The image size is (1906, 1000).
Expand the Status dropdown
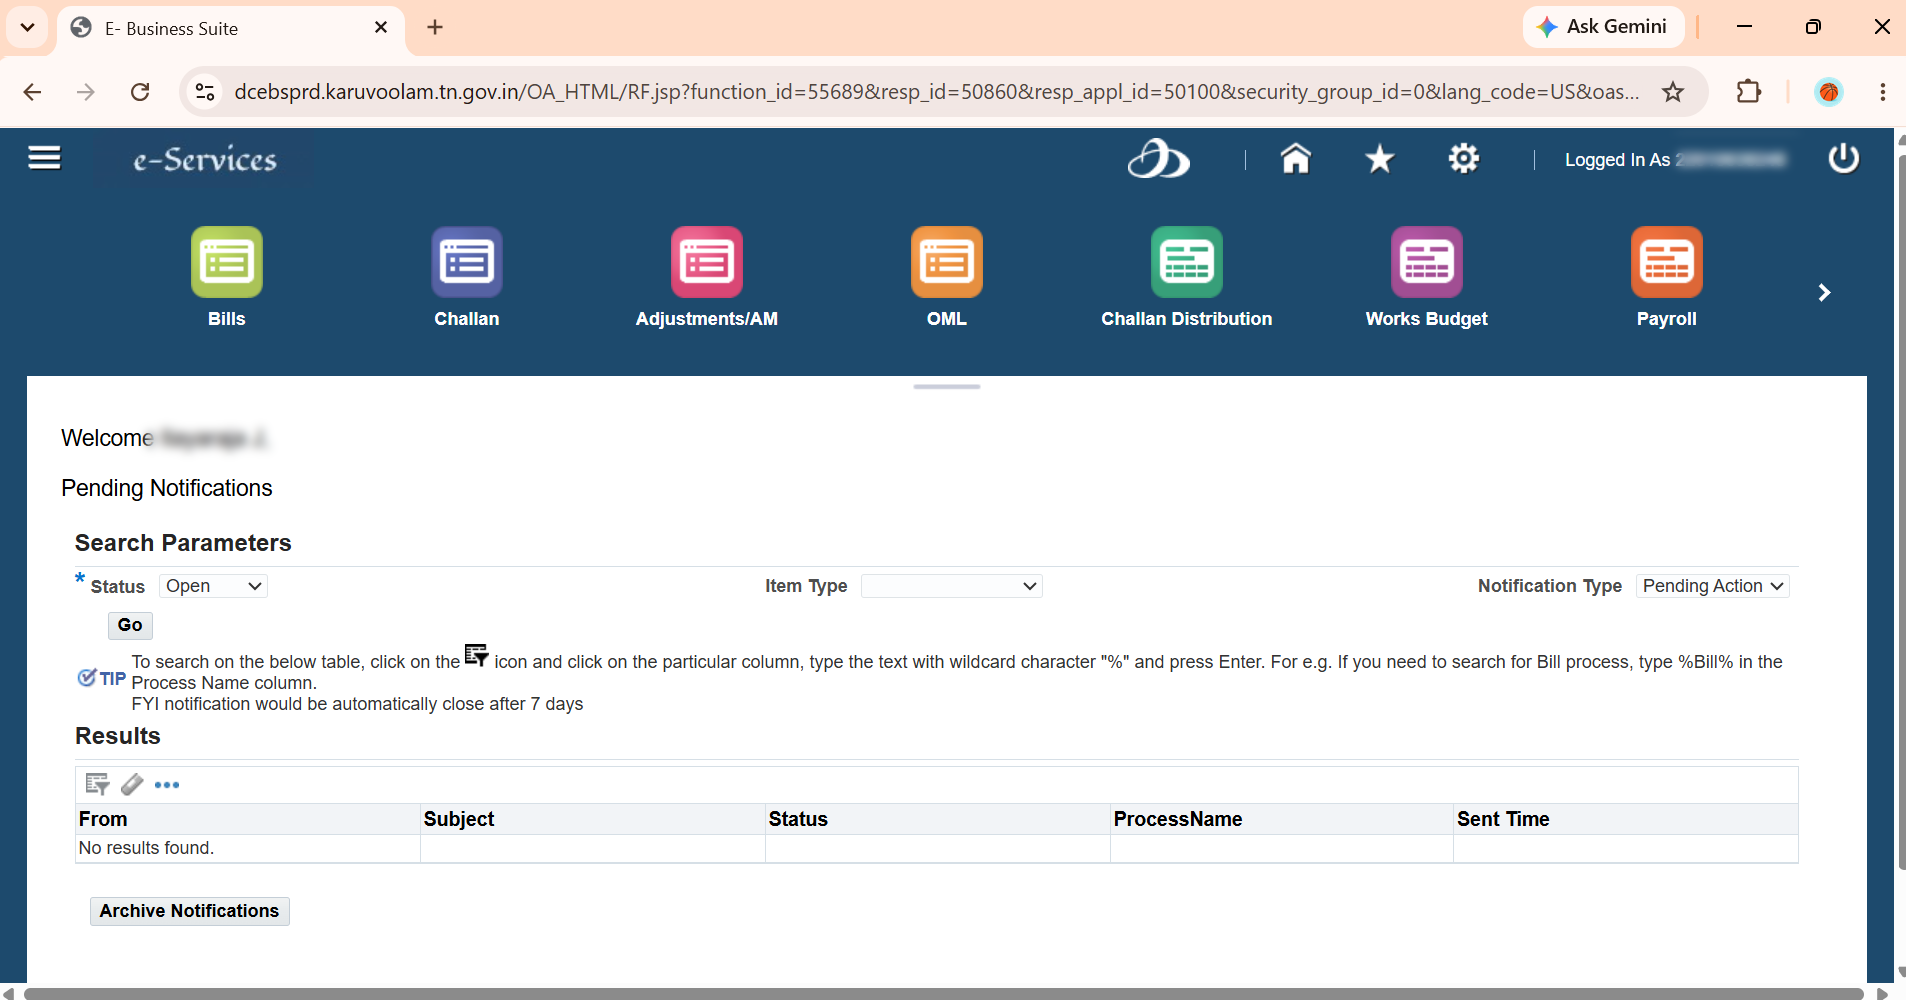click(213, 586)
